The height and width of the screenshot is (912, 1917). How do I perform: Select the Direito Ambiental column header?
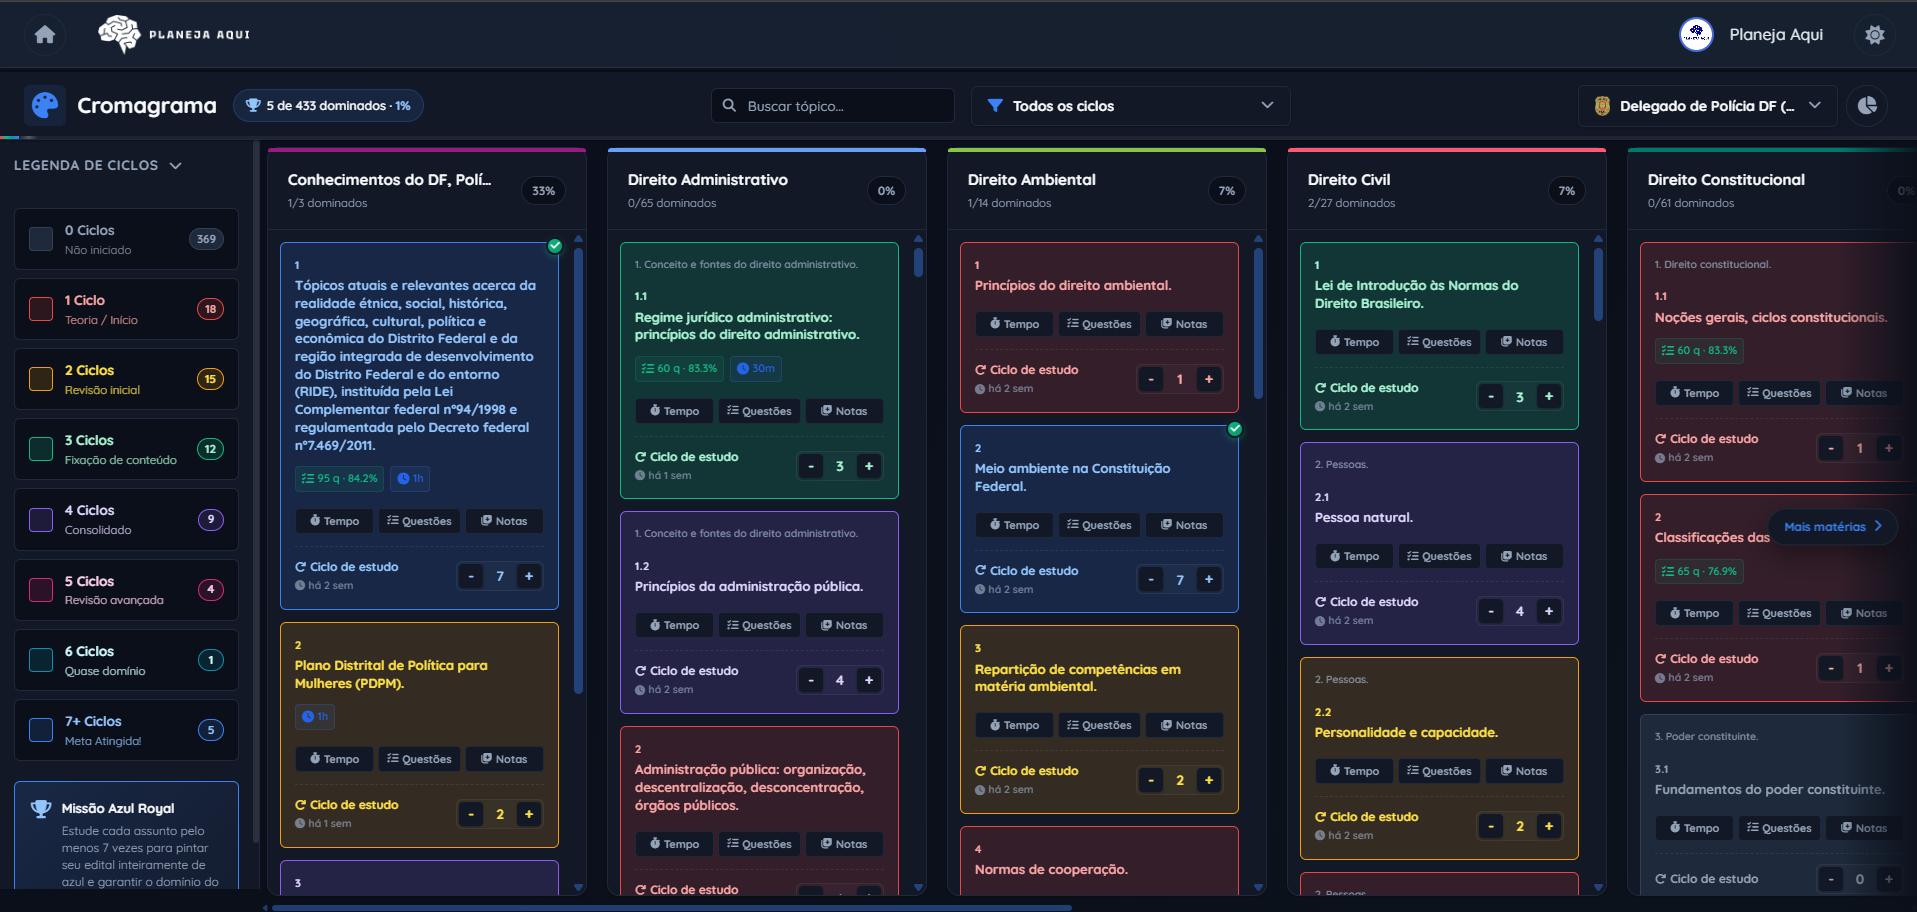1107,190
